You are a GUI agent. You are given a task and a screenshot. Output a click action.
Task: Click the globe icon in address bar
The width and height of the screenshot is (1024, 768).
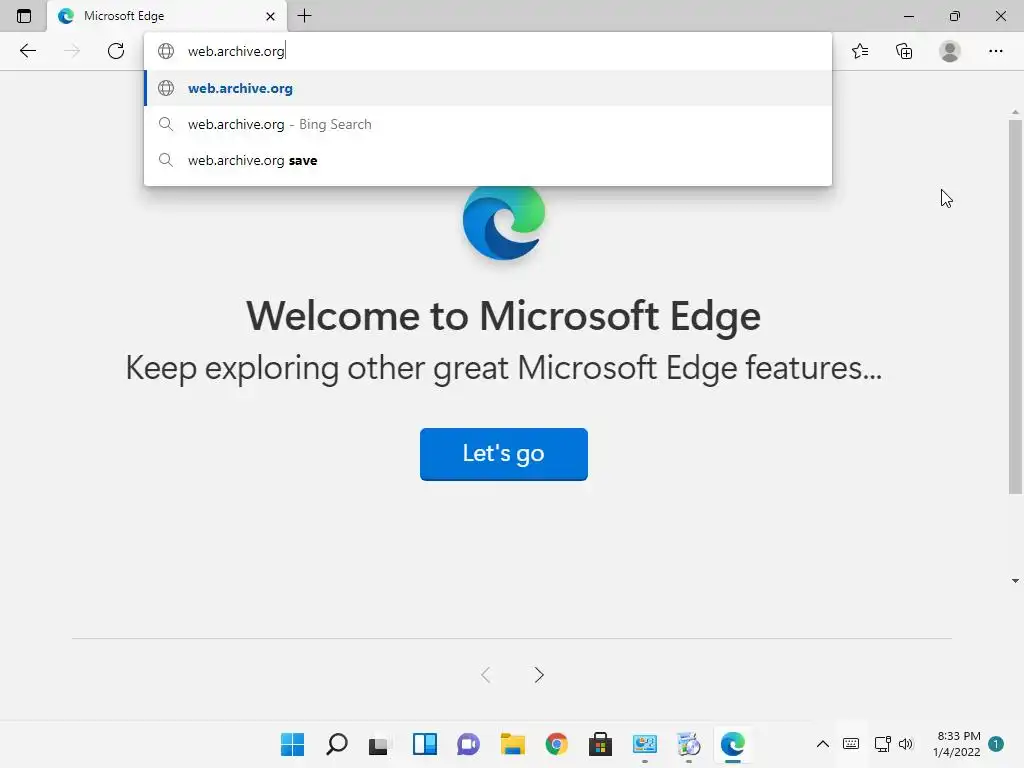166,51
